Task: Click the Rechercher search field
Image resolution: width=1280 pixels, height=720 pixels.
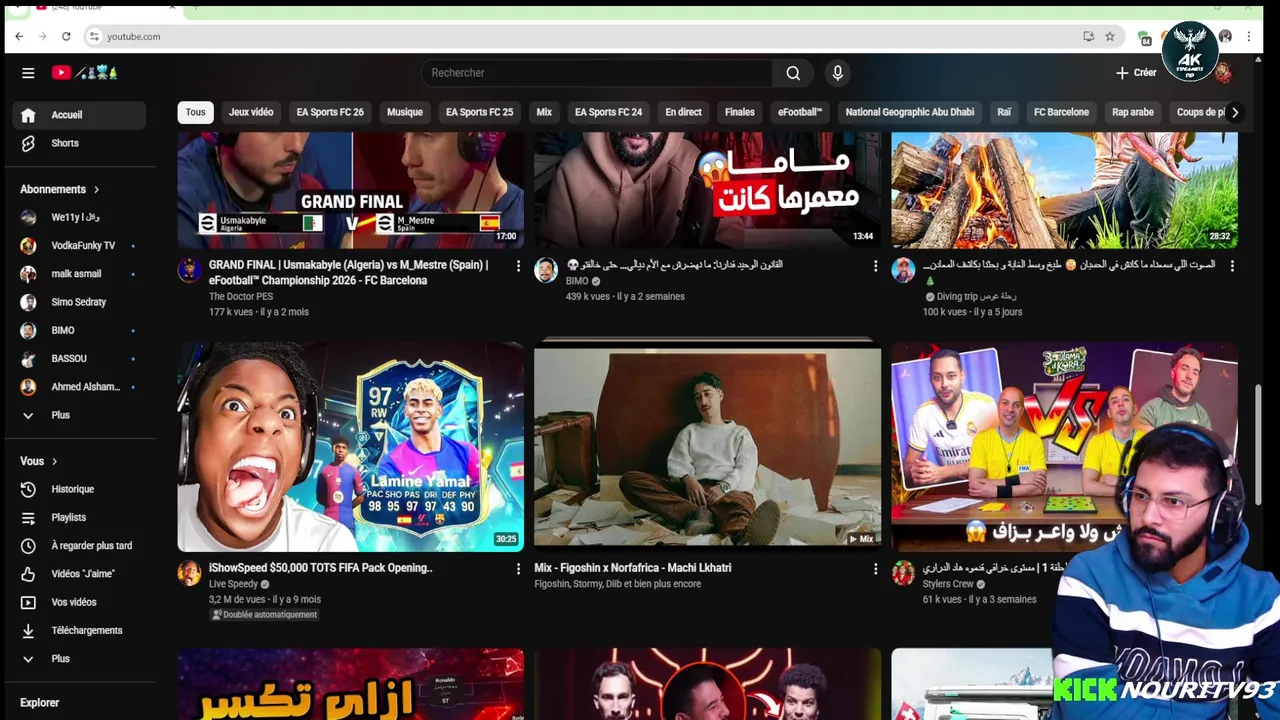Action: pos(596,72)
